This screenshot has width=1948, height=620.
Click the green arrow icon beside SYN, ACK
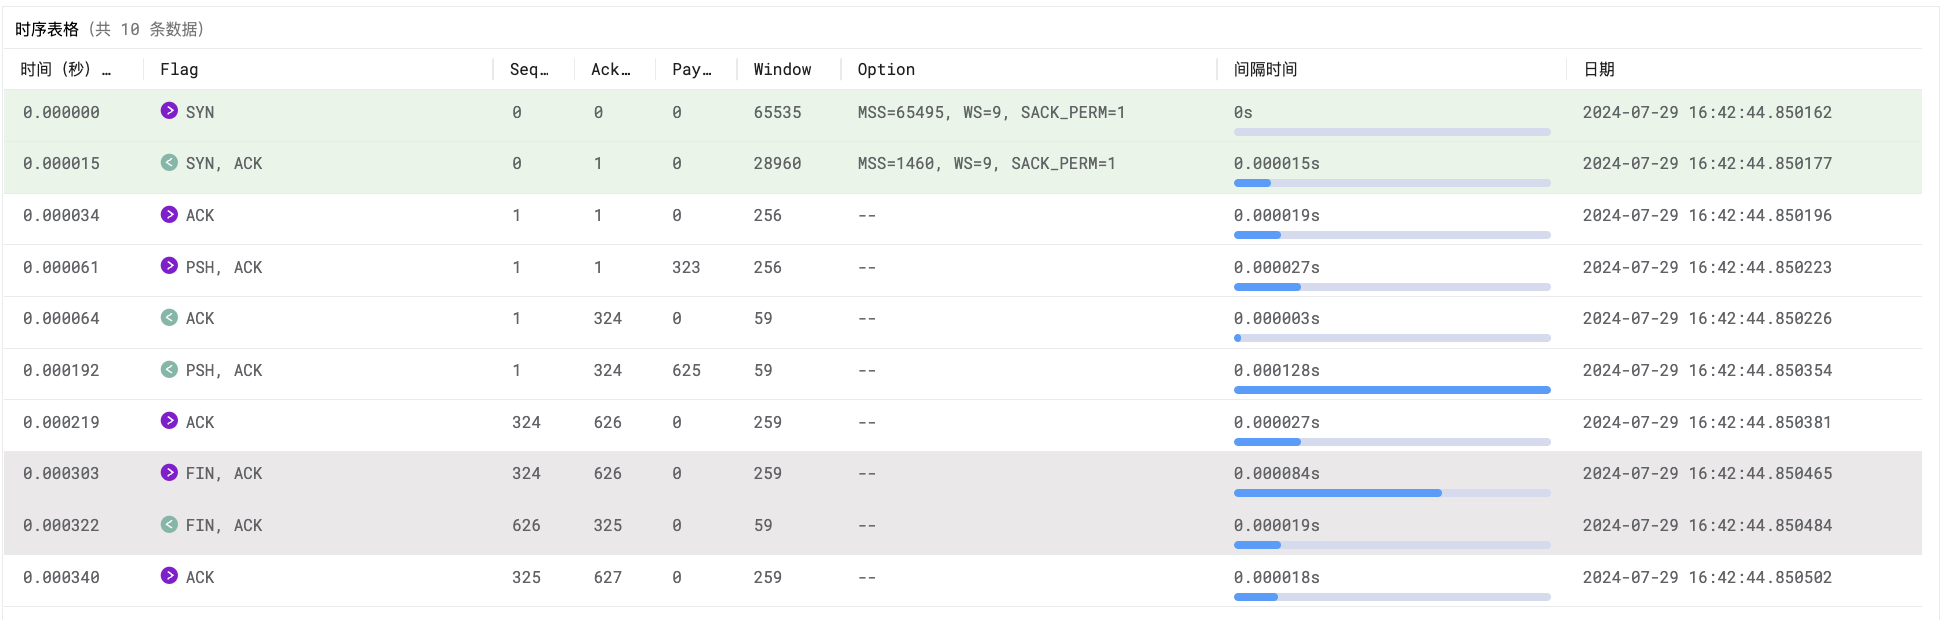point(169,163)
